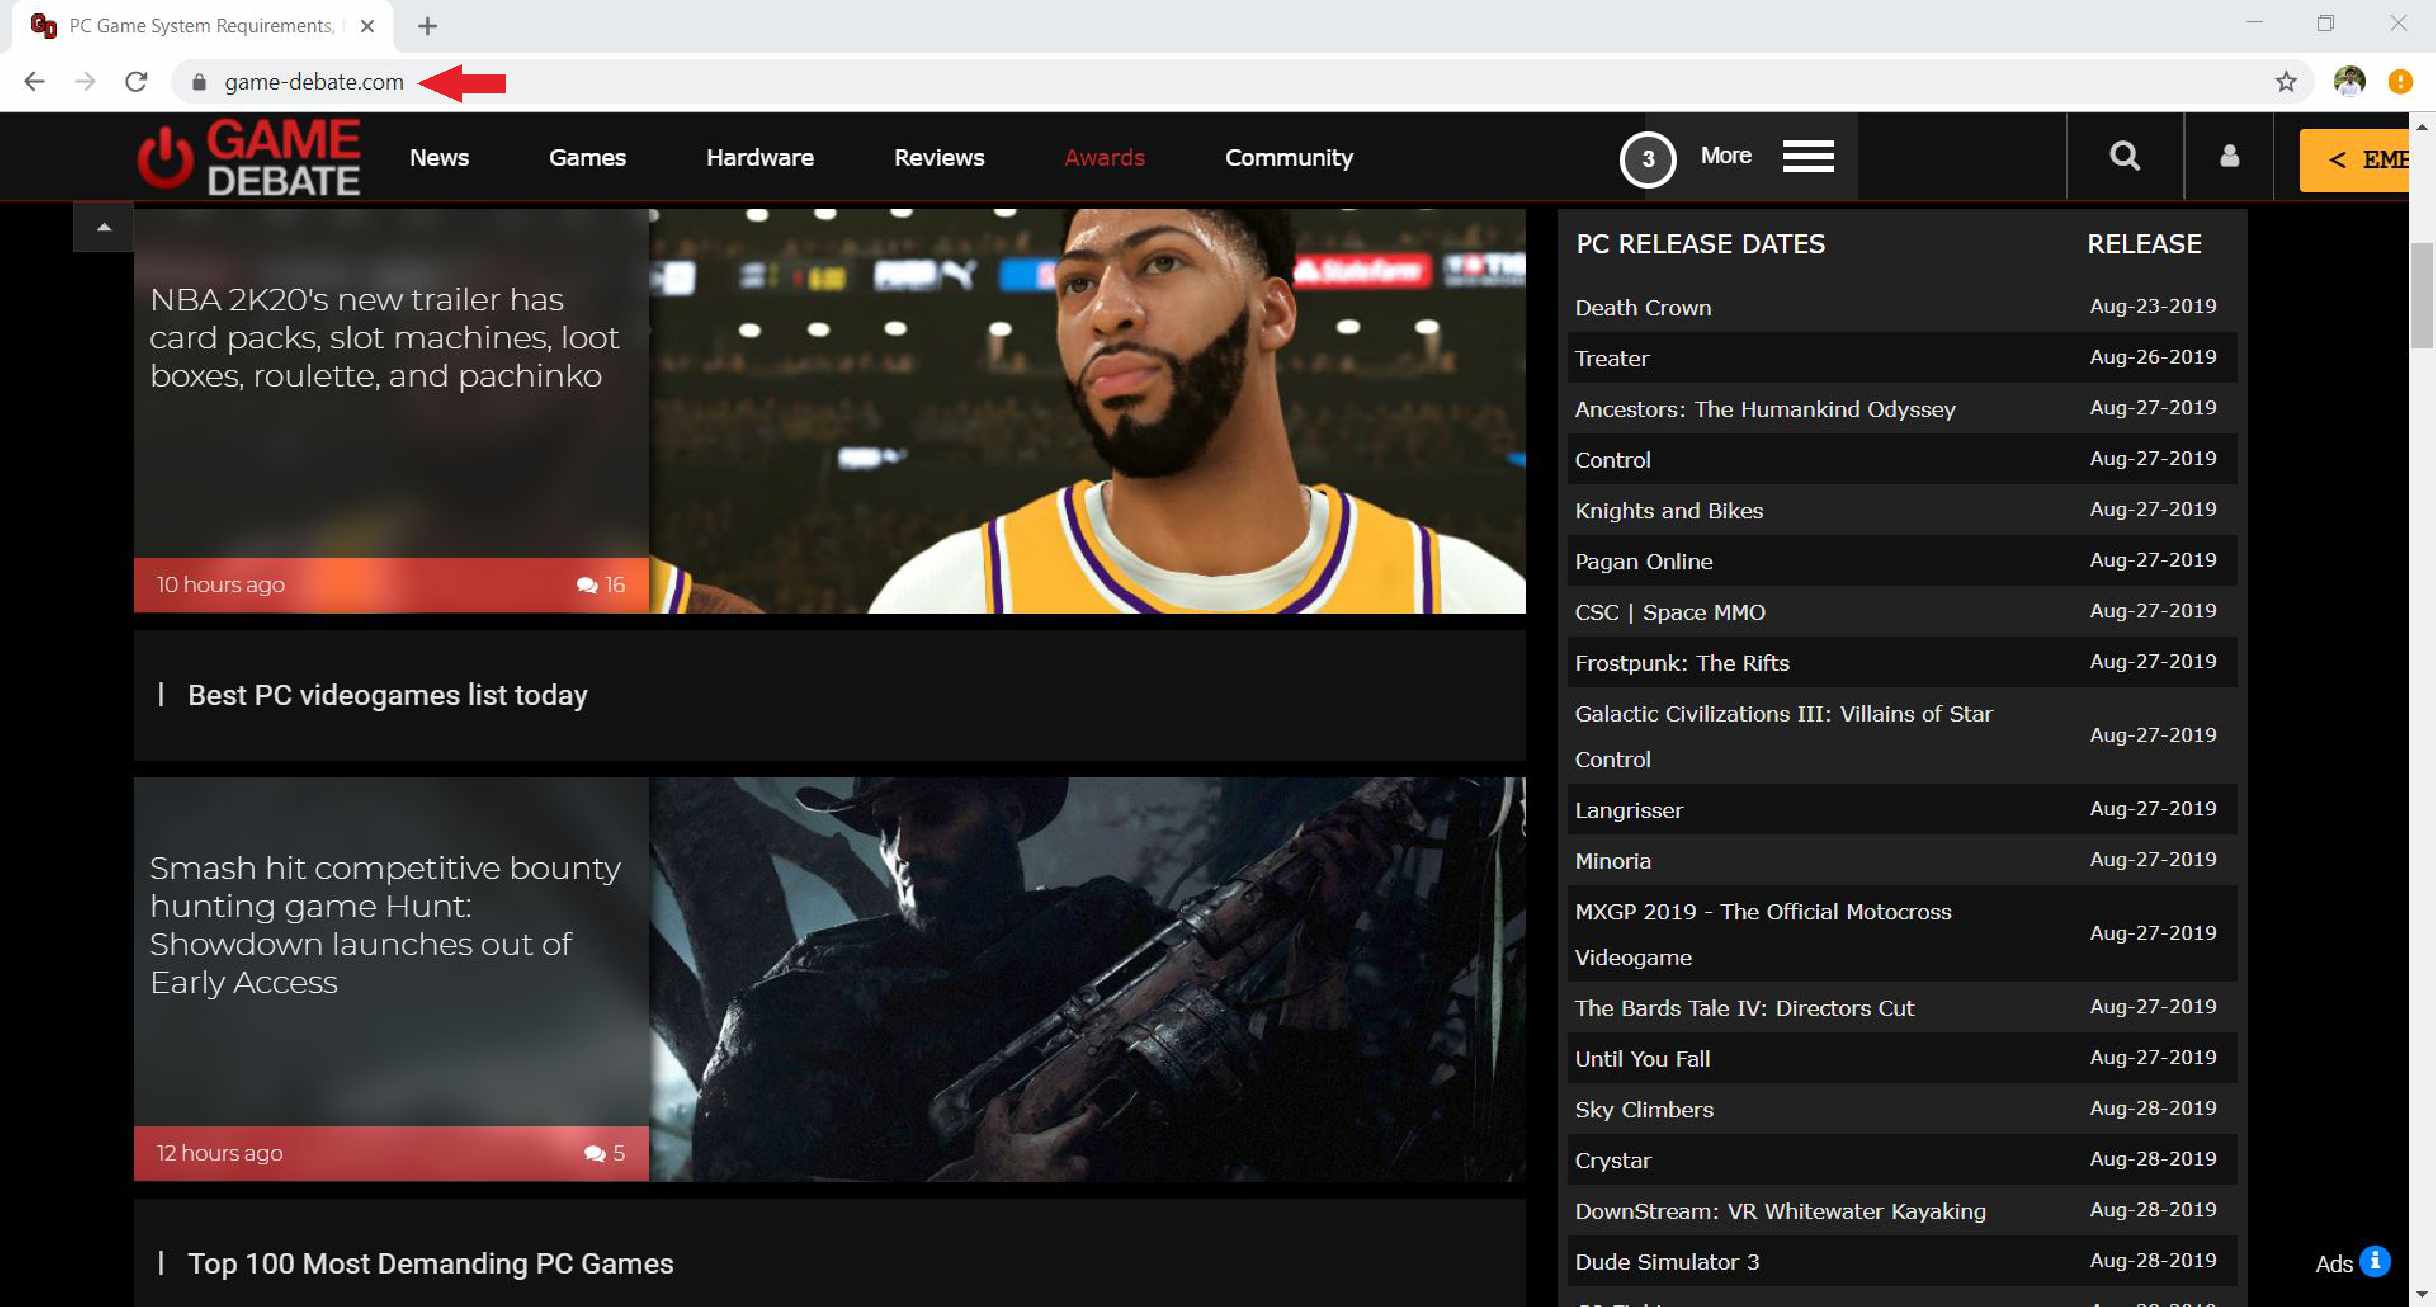Open the hamburger More menu icon

(1807, 156)
